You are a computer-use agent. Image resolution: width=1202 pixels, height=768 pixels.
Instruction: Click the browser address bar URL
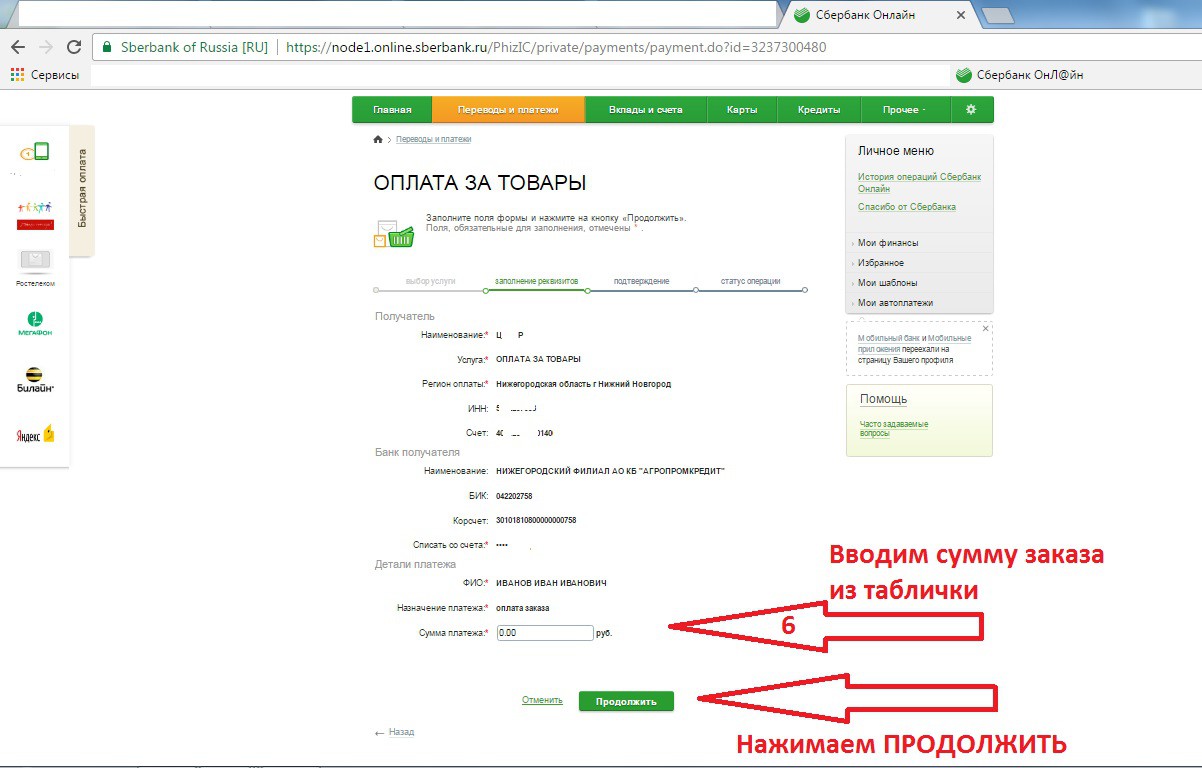(x=556, y=47)
